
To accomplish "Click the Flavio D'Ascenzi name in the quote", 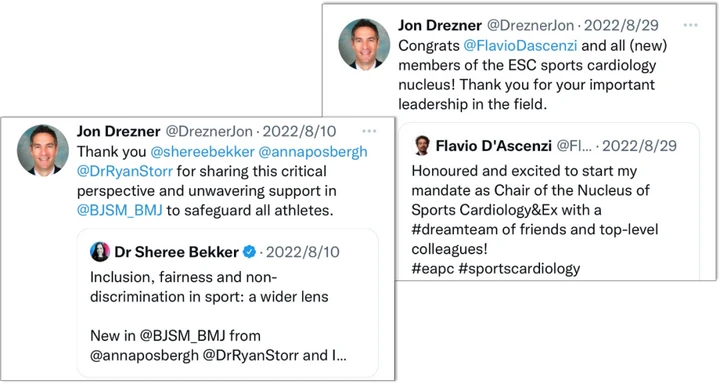I will click(x=494, y=146).
